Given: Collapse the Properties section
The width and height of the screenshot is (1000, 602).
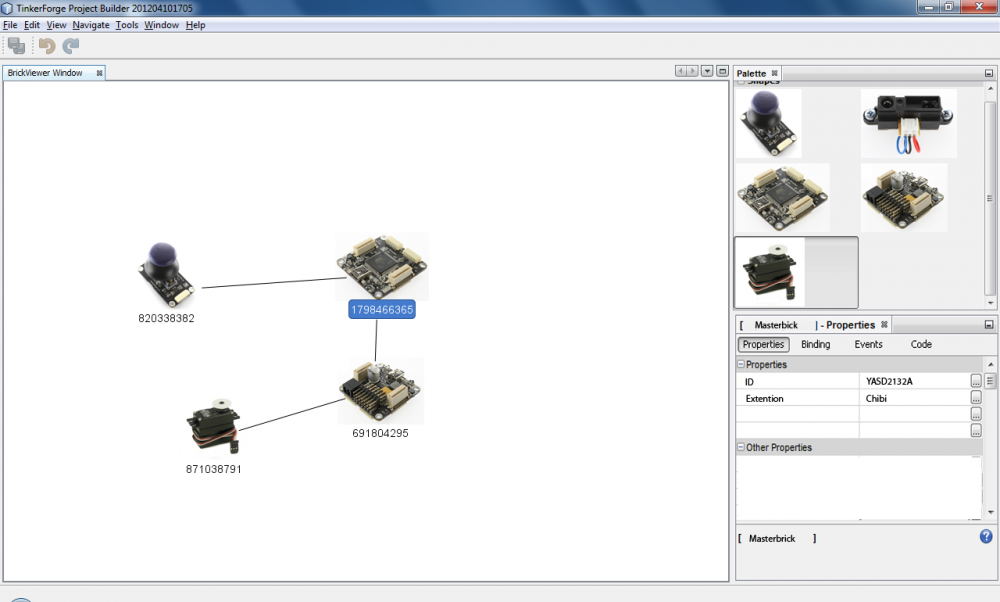Looking at the screenshot, I should coord(740,364).
